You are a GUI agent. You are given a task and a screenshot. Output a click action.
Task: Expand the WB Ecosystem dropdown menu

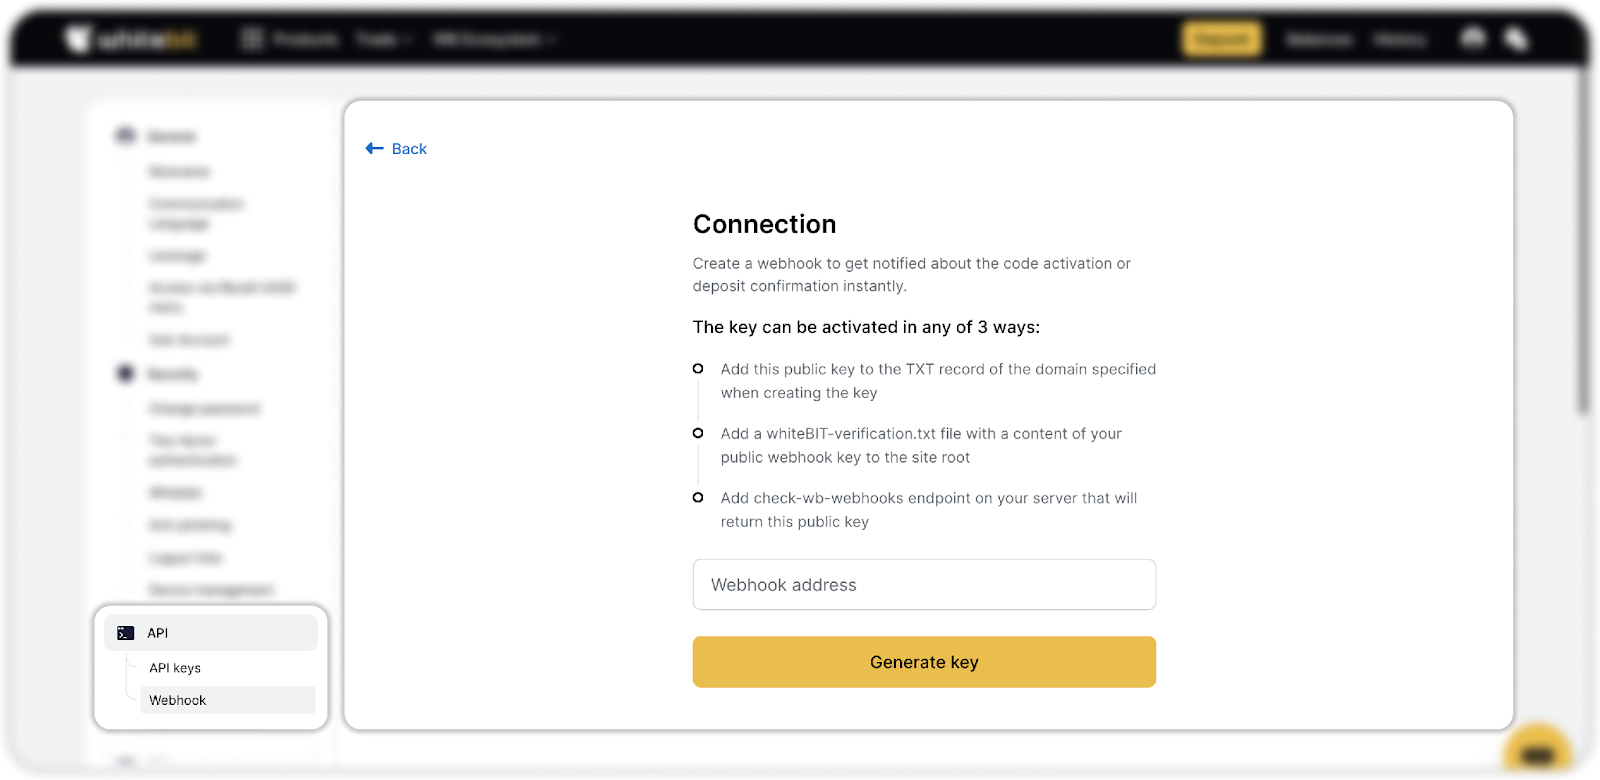[x=494, y=39]
